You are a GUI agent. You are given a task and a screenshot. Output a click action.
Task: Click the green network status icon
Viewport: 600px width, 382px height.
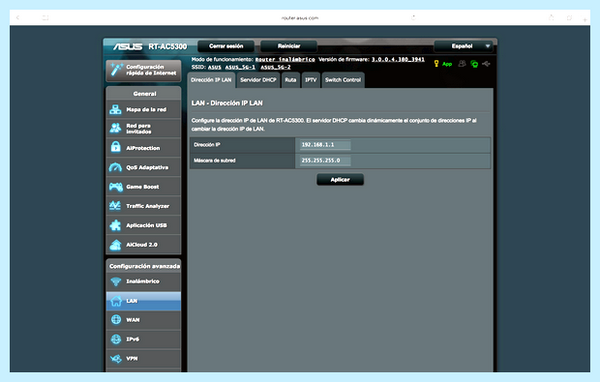click(474, 64)
